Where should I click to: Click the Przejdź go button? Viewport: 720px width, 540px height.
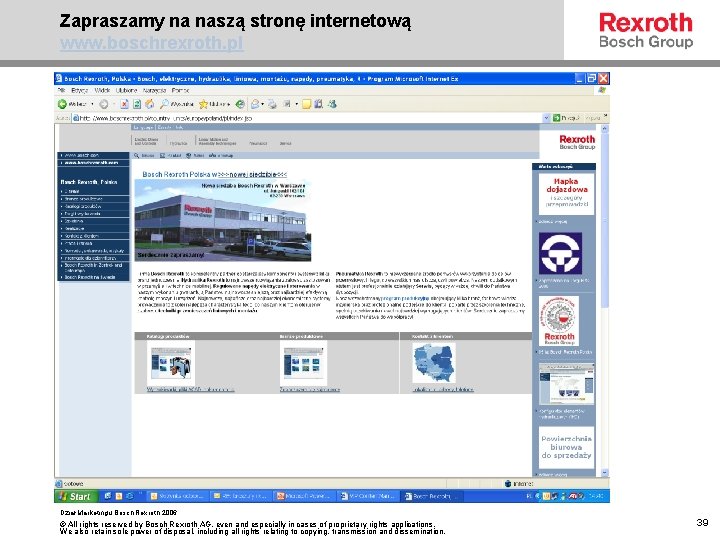coord(566,118)
